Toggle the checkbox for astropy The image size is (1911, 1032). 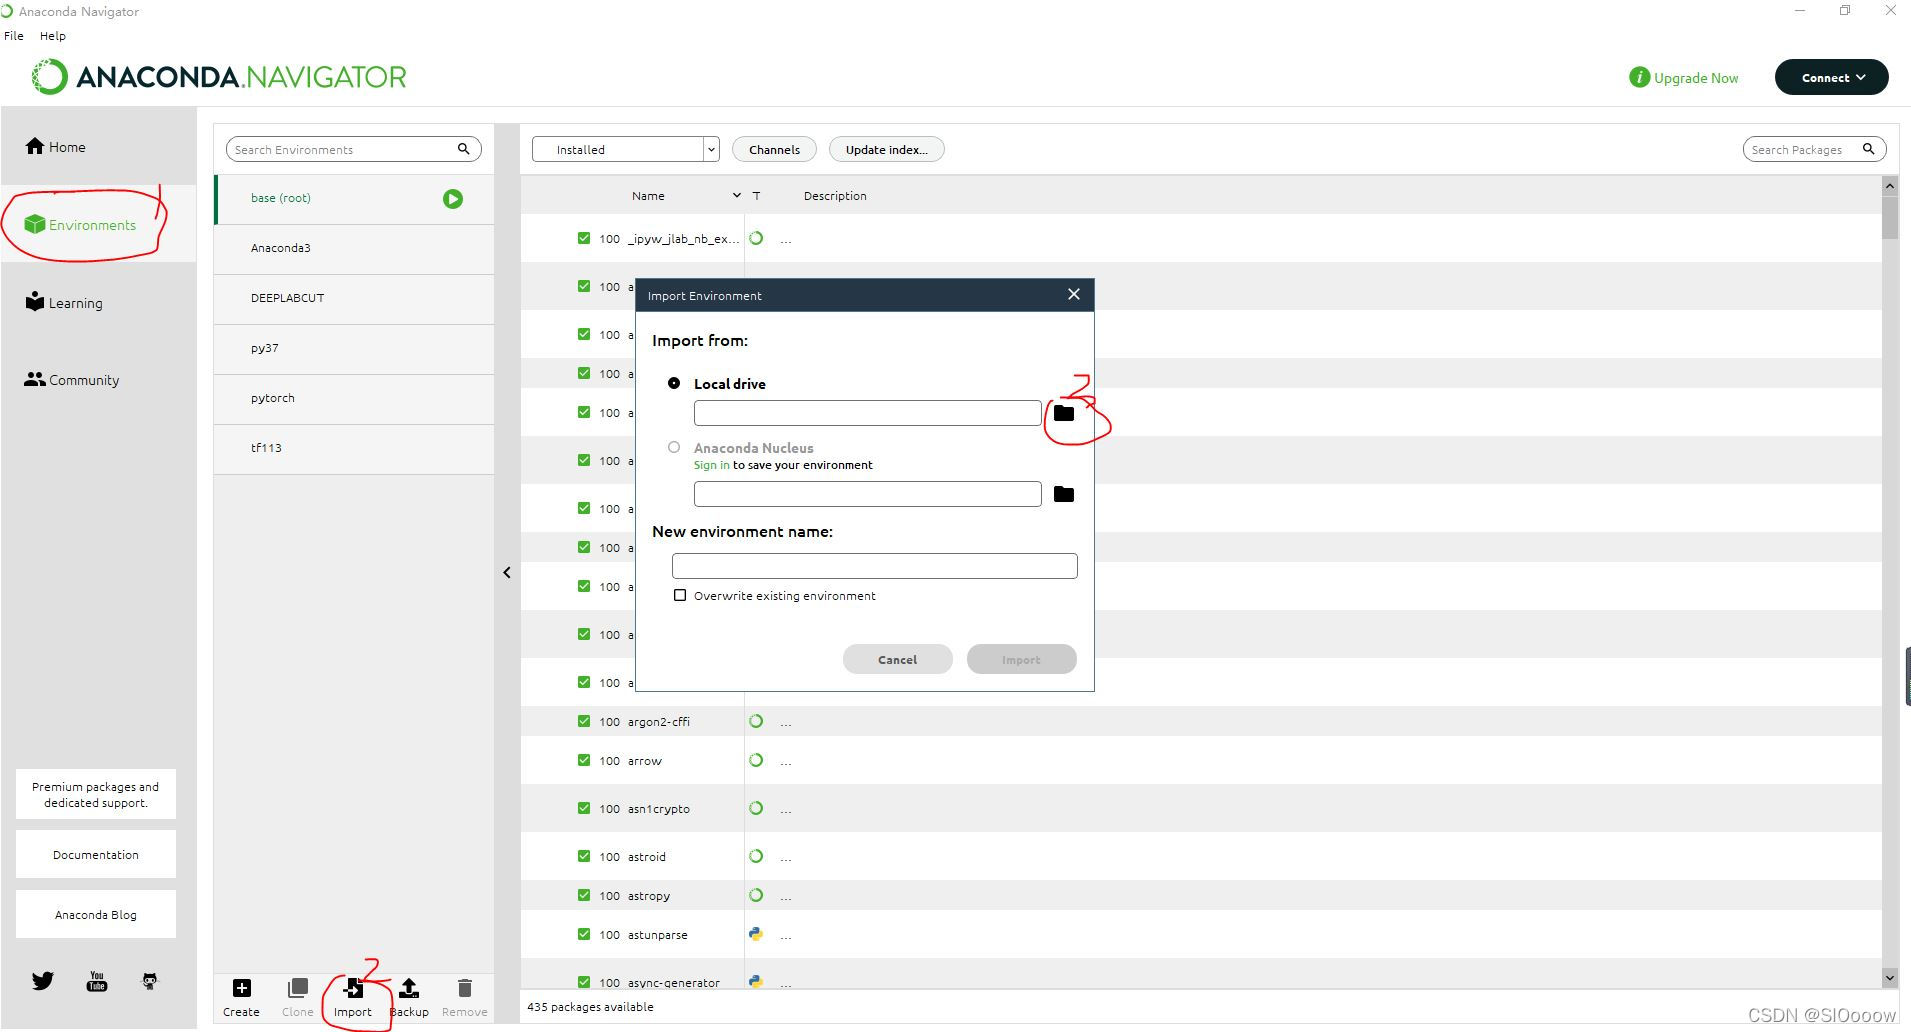click(584, 895)
